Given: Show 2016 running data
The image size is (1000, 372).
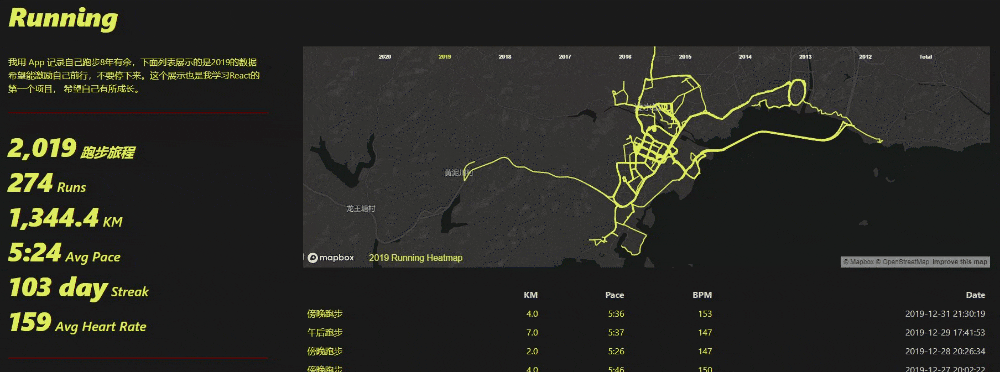Looking at the screenshot, I should (x=625, y=57).
